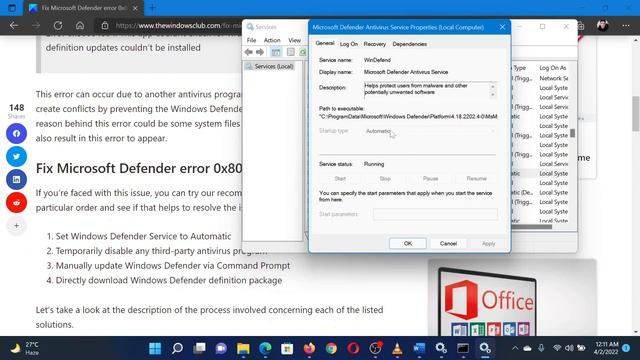Open Edge settings and more menu

click(626, 26)
